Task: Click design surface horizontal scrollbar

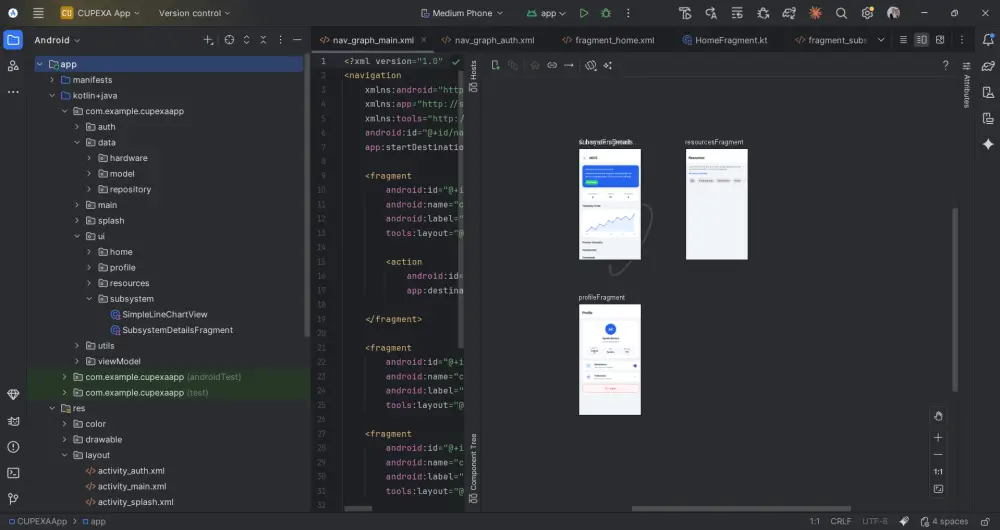Action: [741, 508]
